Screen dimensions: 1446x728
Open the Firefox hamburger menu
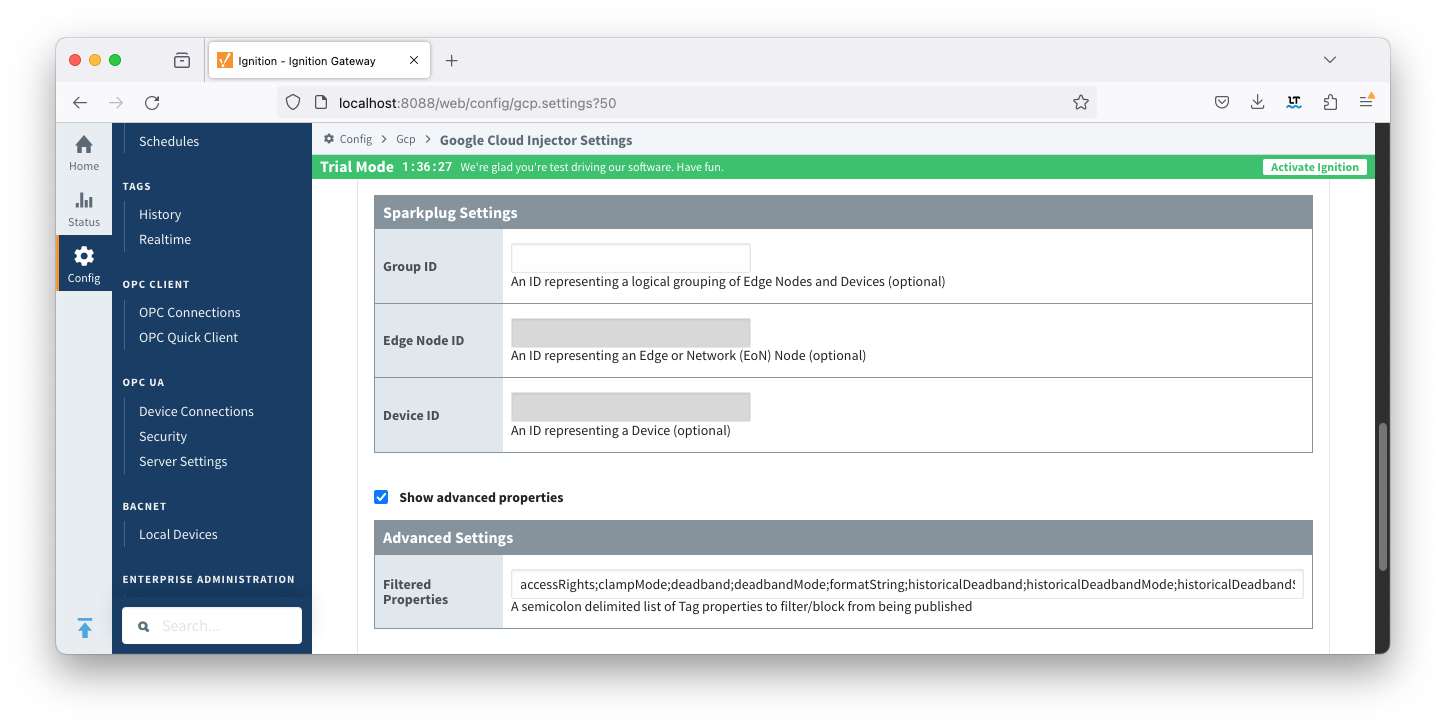pos(1366,102)
